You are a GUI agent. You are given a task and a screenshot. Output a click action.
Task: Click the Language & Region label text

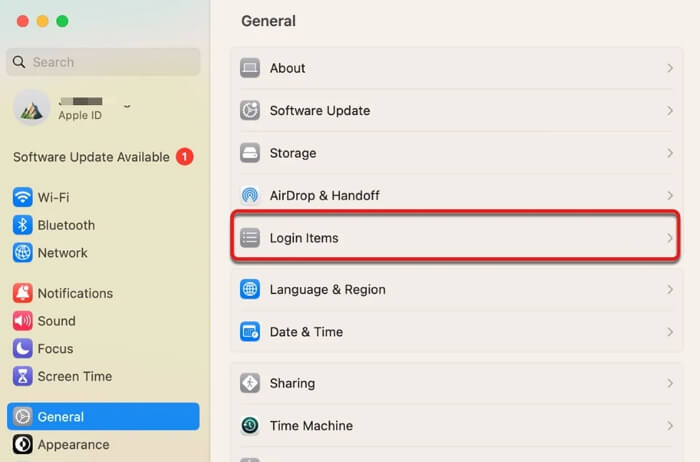point(327,289)
